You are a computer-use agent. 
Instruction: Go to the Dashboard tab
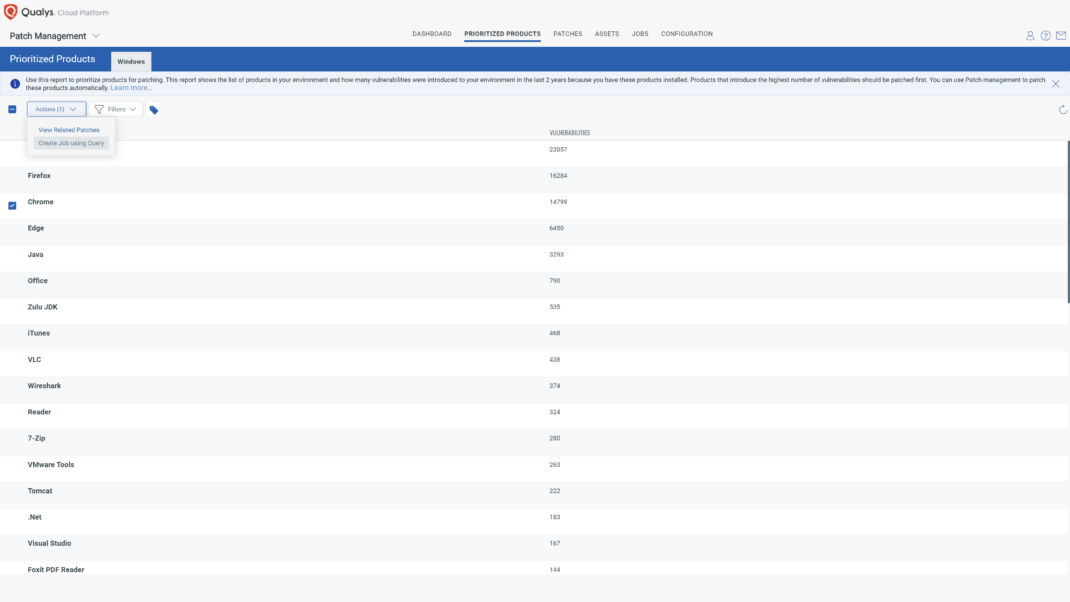click(431, 33)
